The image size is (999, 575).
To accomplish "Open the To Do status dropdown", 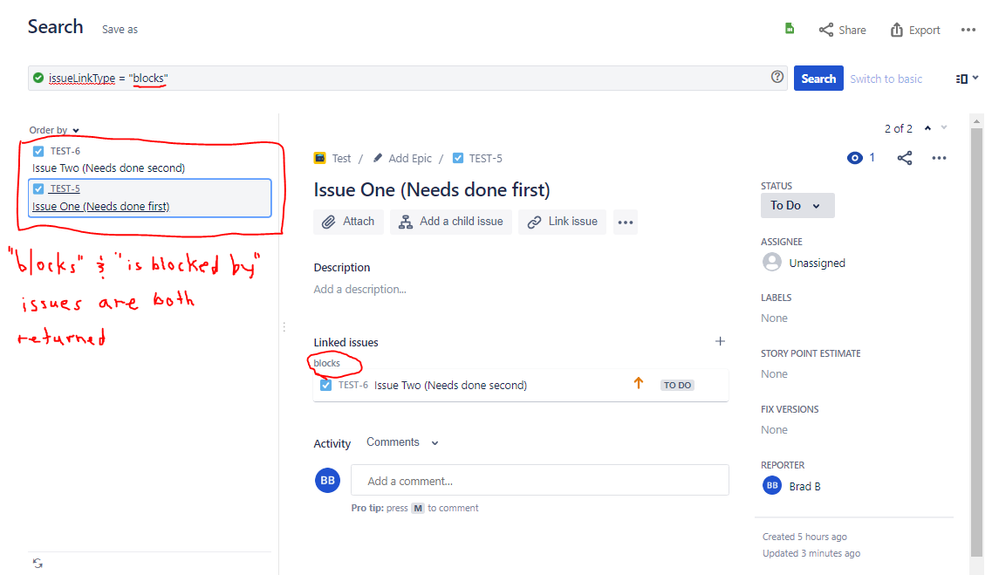I will click(796, 205).
